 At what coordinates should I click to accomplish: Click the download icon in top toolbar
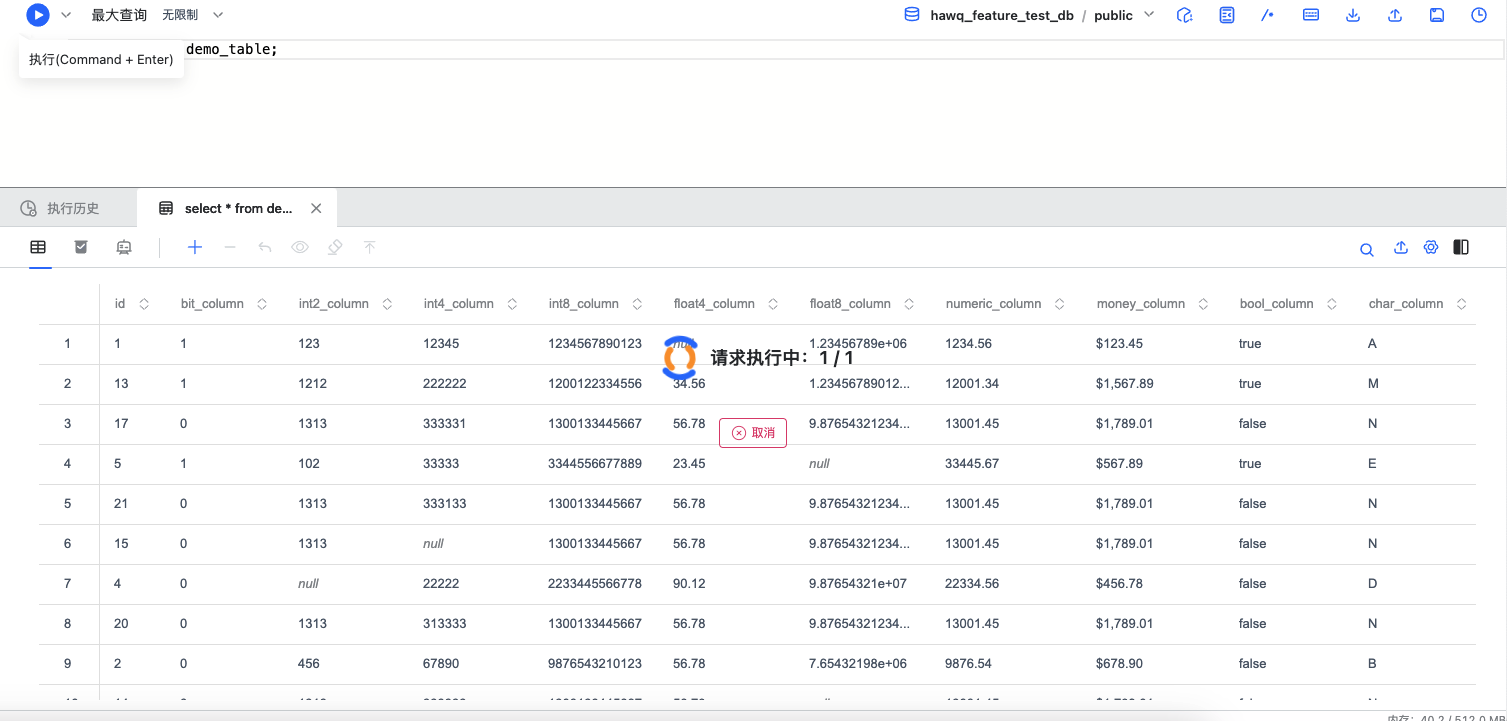tap(1353, 15)
